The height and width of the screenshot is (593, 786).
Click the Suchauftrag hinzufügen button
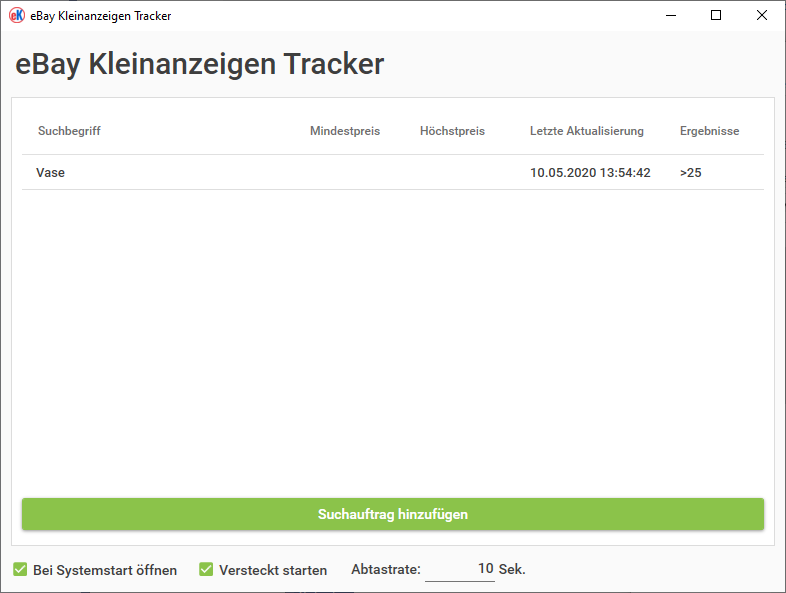pos(392,514)
